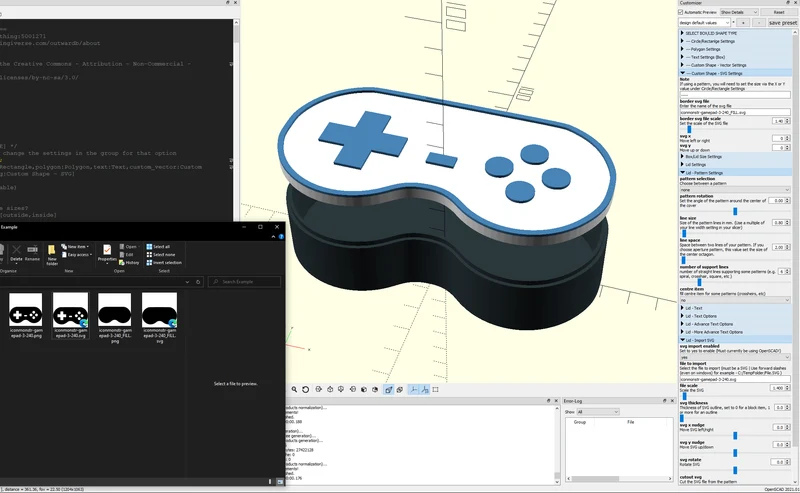Open the New item menu in Explorer
This screenshot has height=493, width=800.
75,246
